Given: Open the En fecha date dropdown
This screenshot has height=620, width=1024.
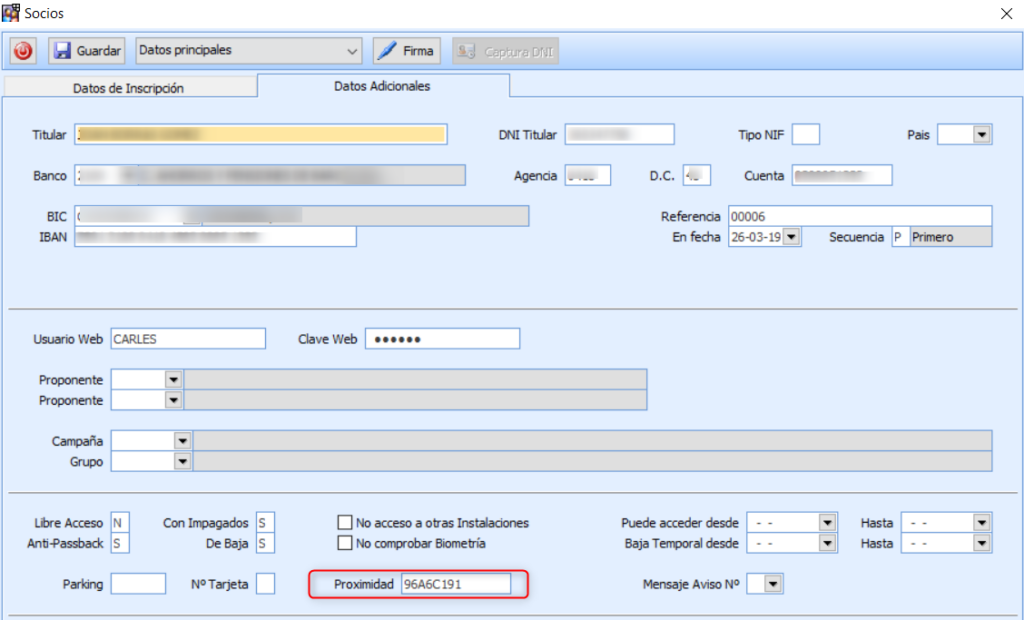Looking at the screenshot, I should 791,237.
